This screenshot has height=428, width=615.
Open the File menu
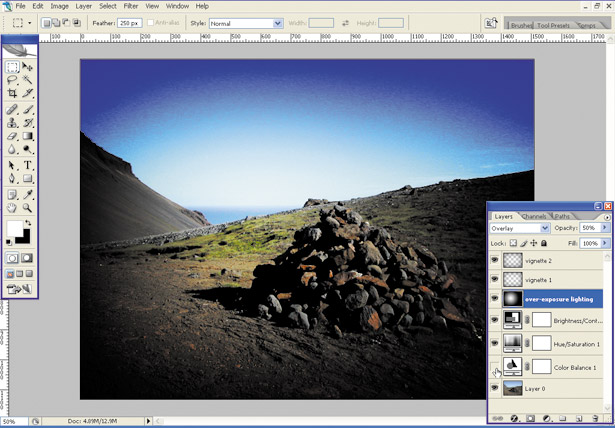[x=20, y=6]
